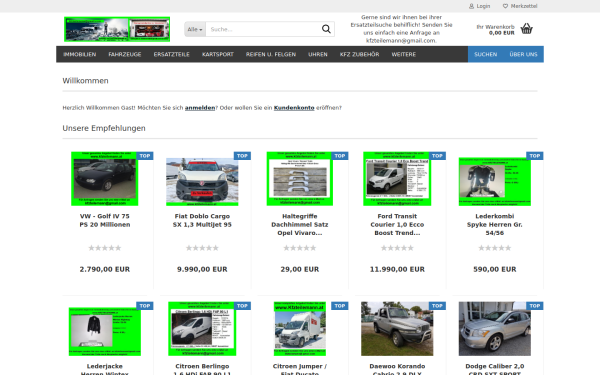Click TOP badge on Lederjacke card

[145, 306]
